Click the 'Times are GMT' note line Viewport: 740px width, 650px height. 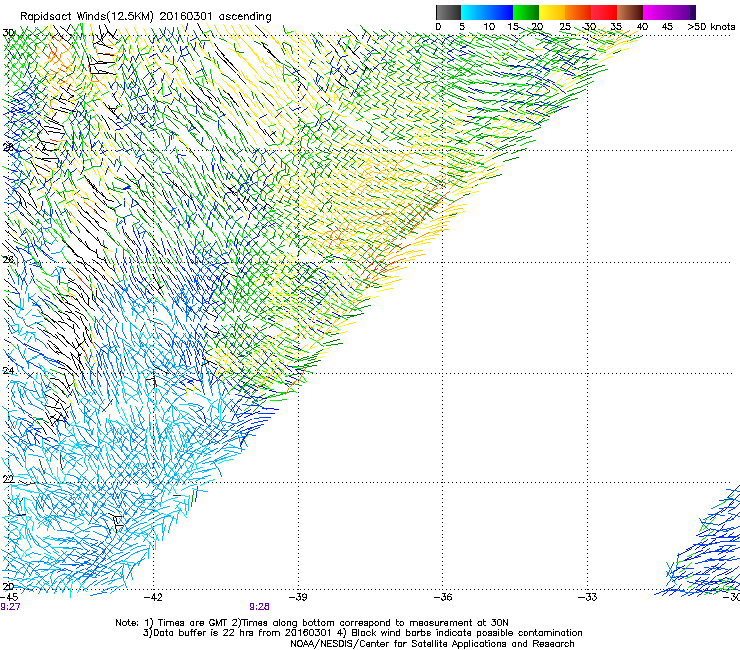pyautogui.click(x=312, y=623)
